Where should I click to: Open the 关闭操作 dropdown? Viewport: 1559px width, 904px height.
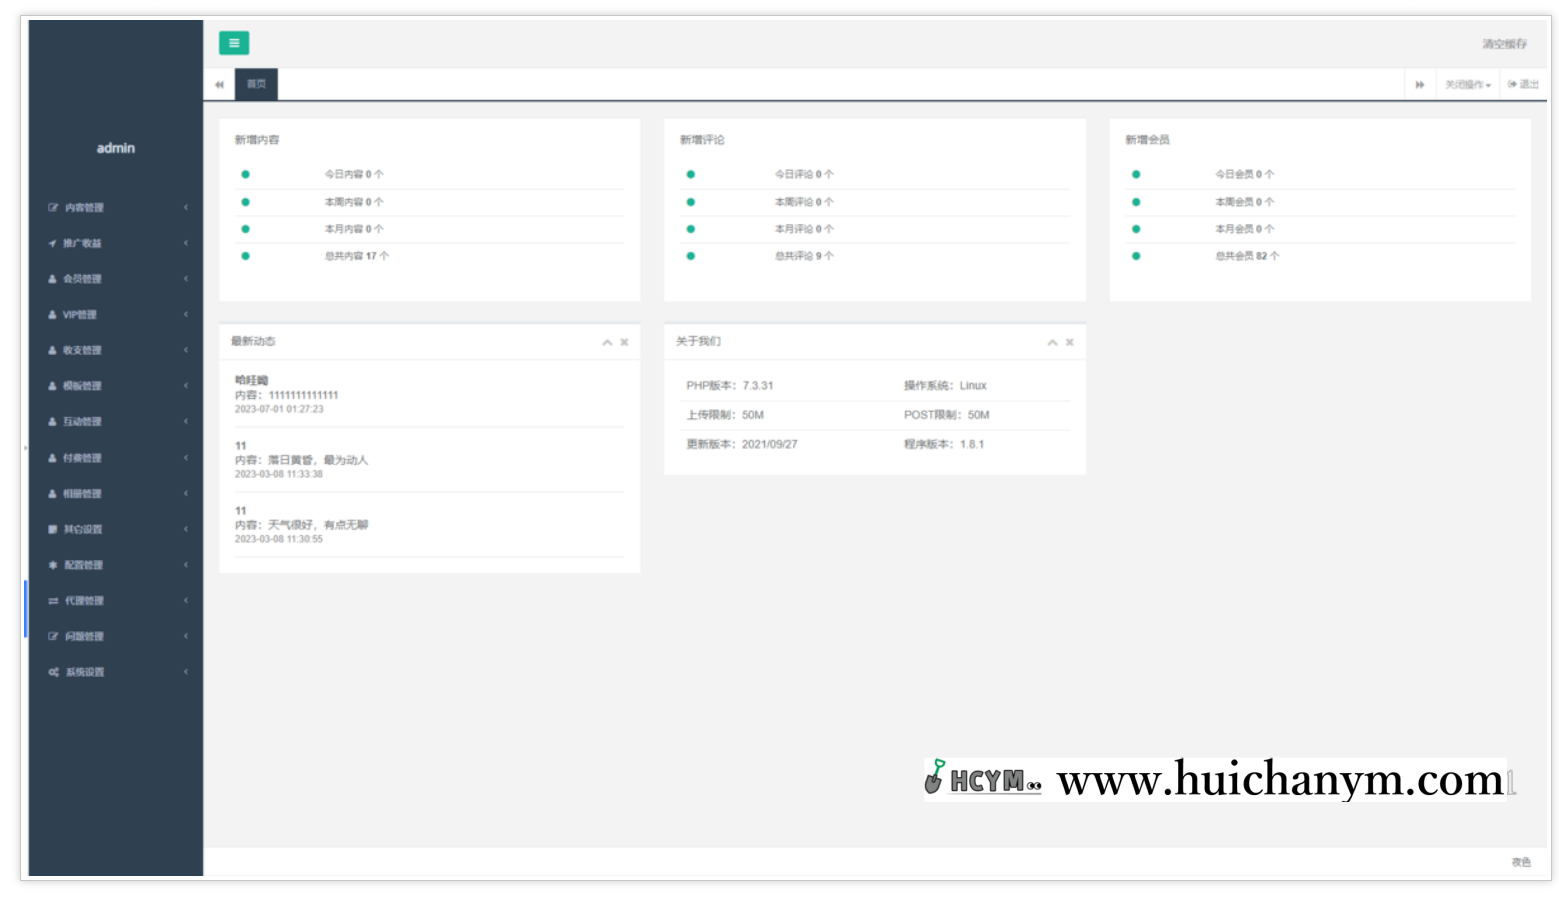pyautogui.click(x=1467, y=85)
